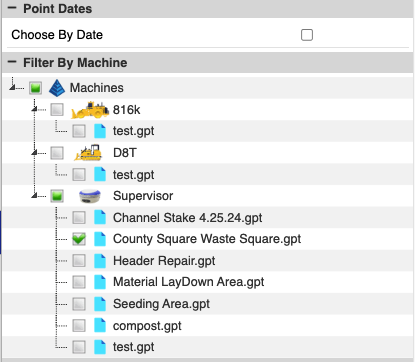Collapse the Filter By Machine section
415x362 pixels.
(x=12, y=62)
